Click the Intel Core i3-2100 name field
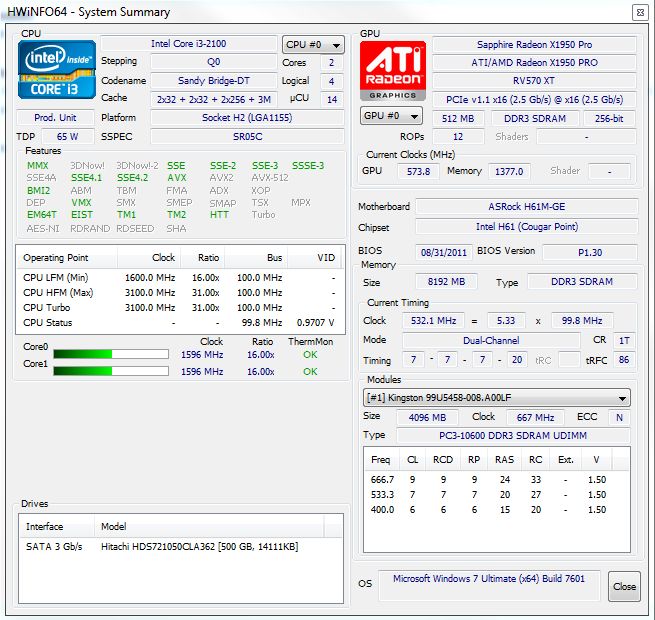 pos(189,44)
